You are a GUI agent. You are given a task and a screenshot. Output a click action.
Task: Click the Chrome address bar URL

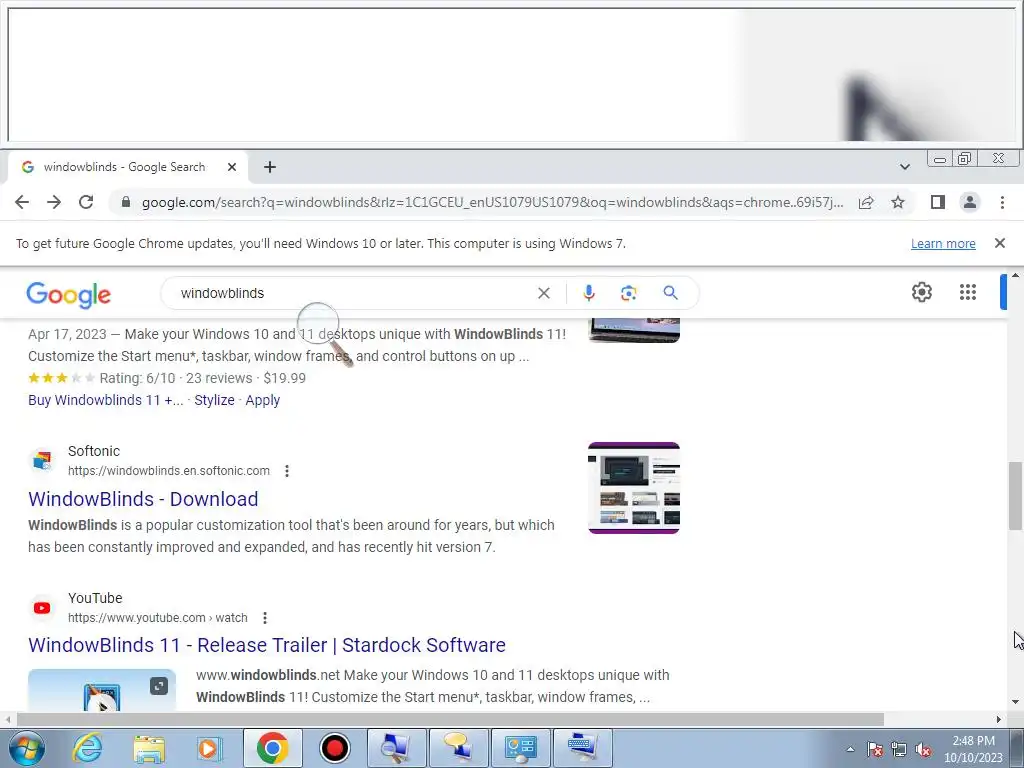click(492, 202)
